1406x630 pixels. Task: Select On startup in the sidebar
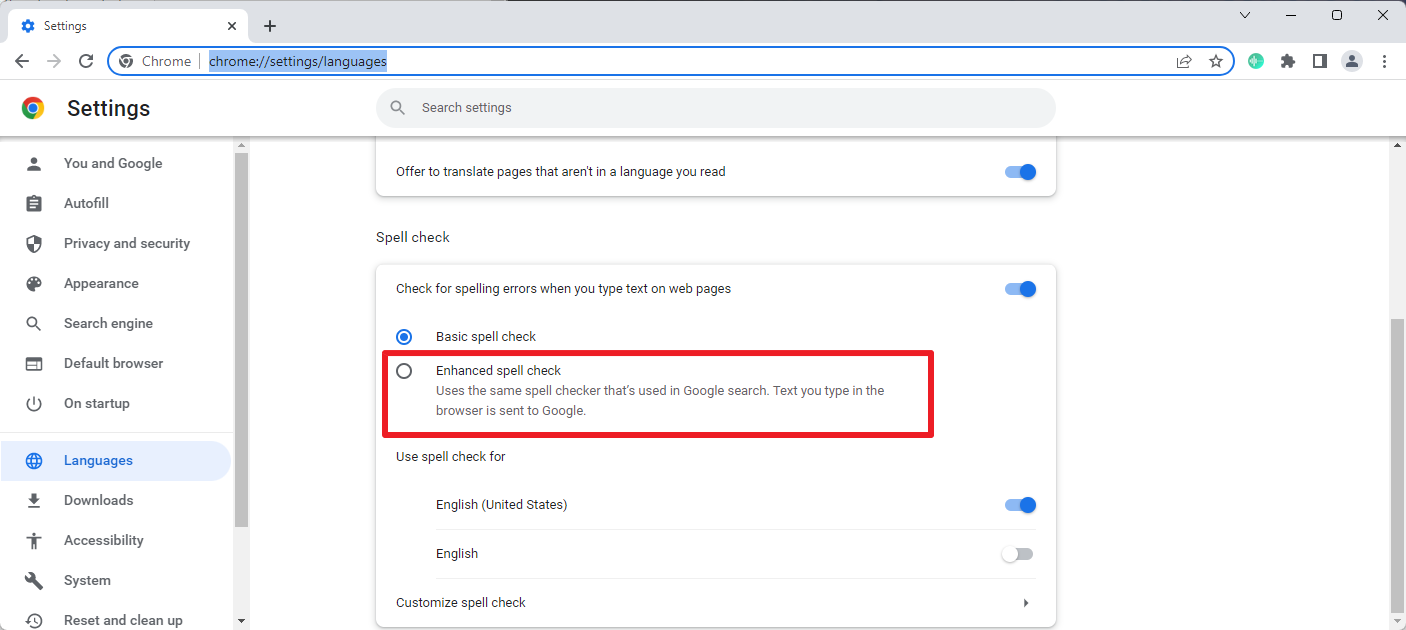96,403
